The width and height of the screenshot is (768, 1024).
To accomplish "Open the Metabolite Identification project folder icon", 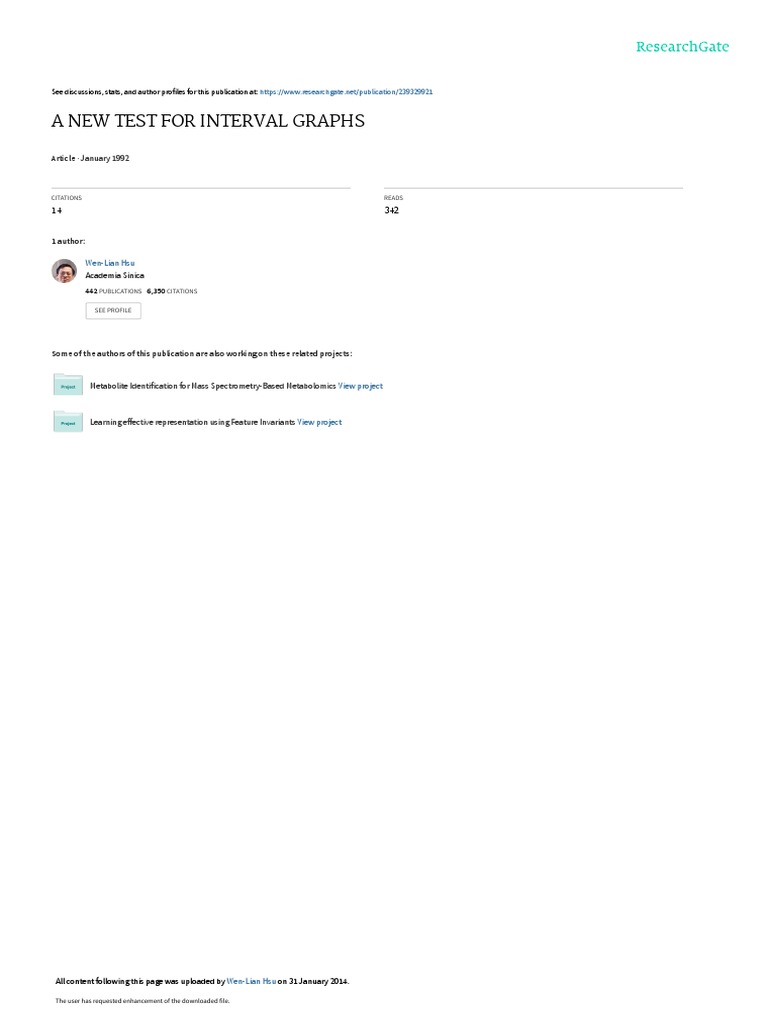I will (68, 385).
